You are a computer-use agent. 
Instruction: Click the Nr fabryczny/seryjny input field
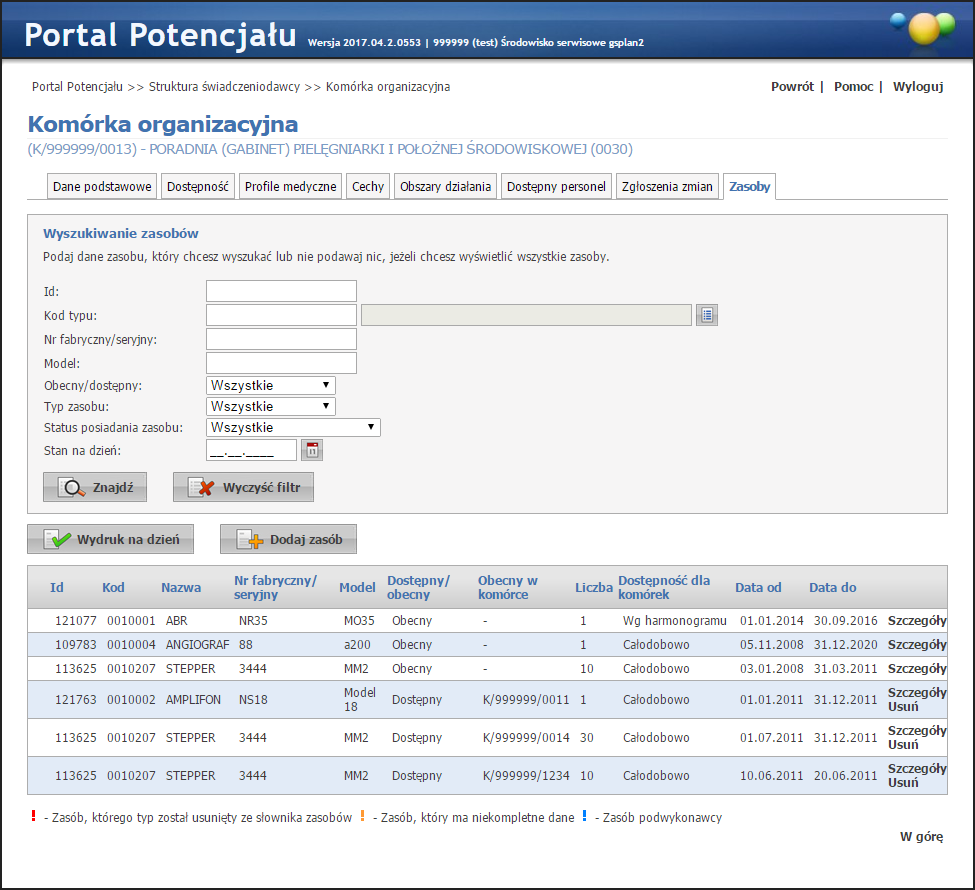point(281,339)
